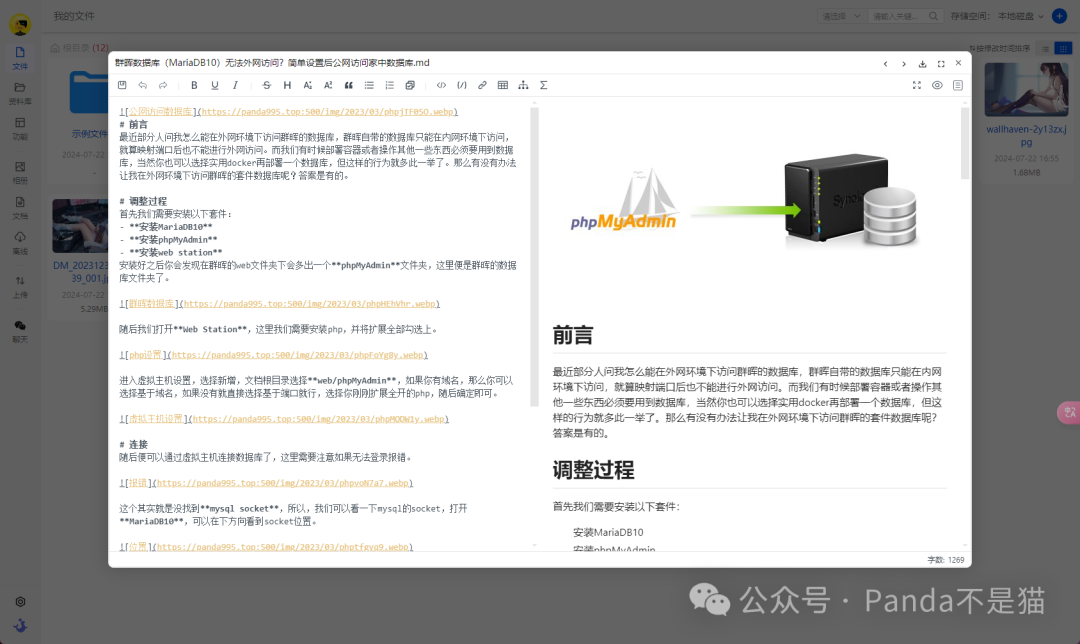Open settings with the sidebar gear icon
This screenshot has width=1080, height=644.
pyautogui.click(x=21, y=601)
